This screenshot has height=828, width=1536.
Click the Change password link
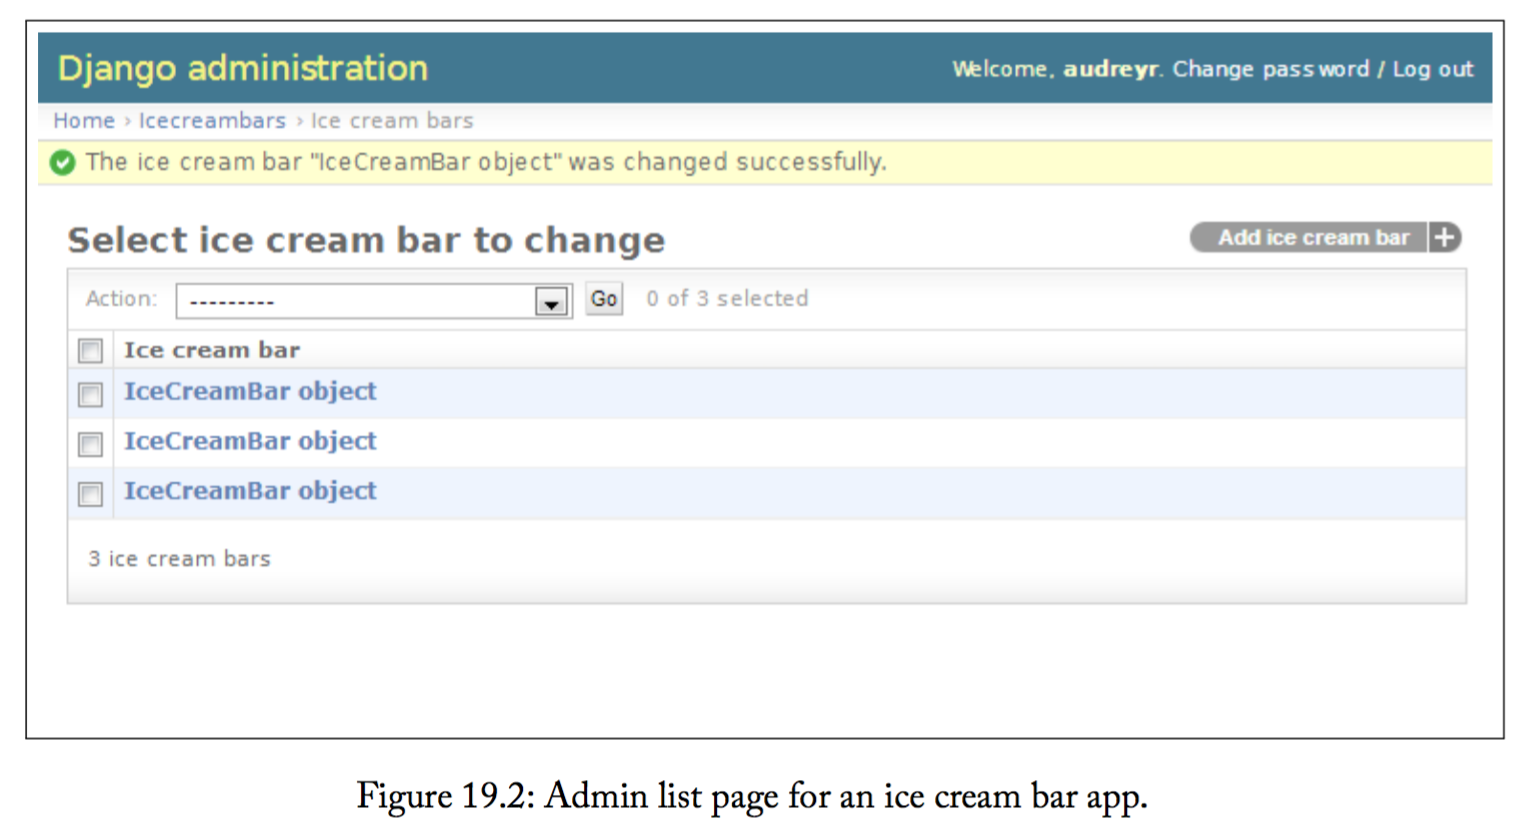1271,69
